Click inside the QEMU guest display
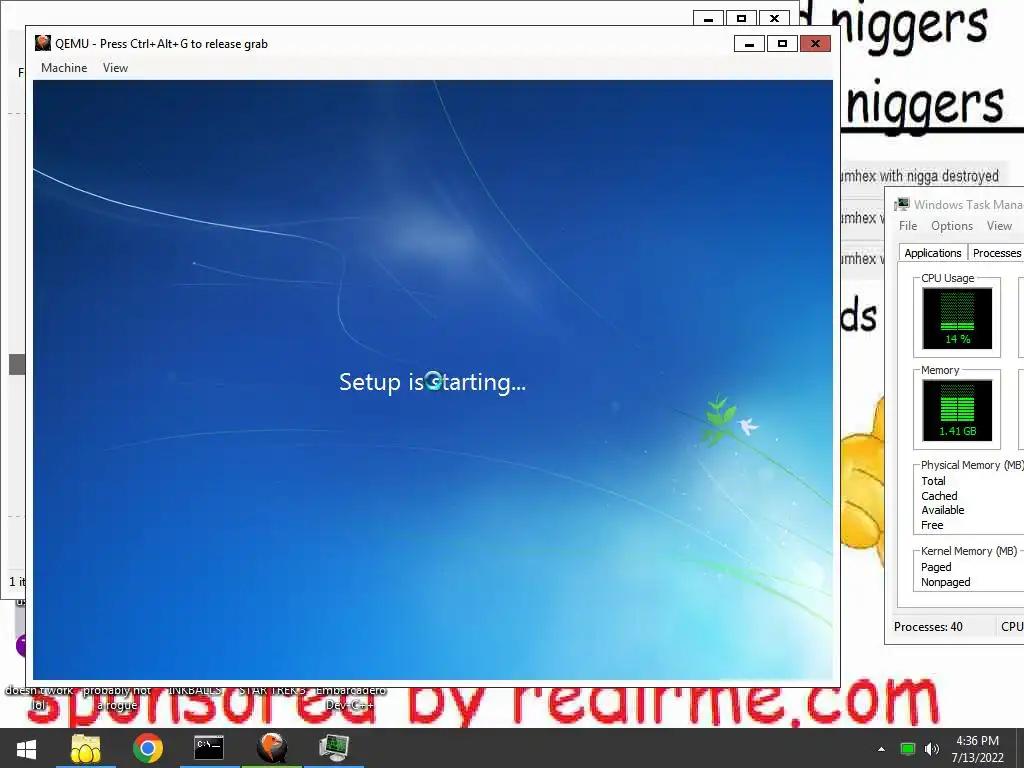The image size is (1024, 768). point(432,379)
